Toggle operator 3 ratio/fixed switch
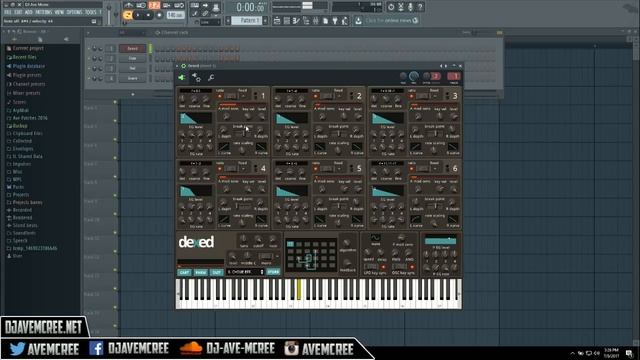 (x=422, y=96)
